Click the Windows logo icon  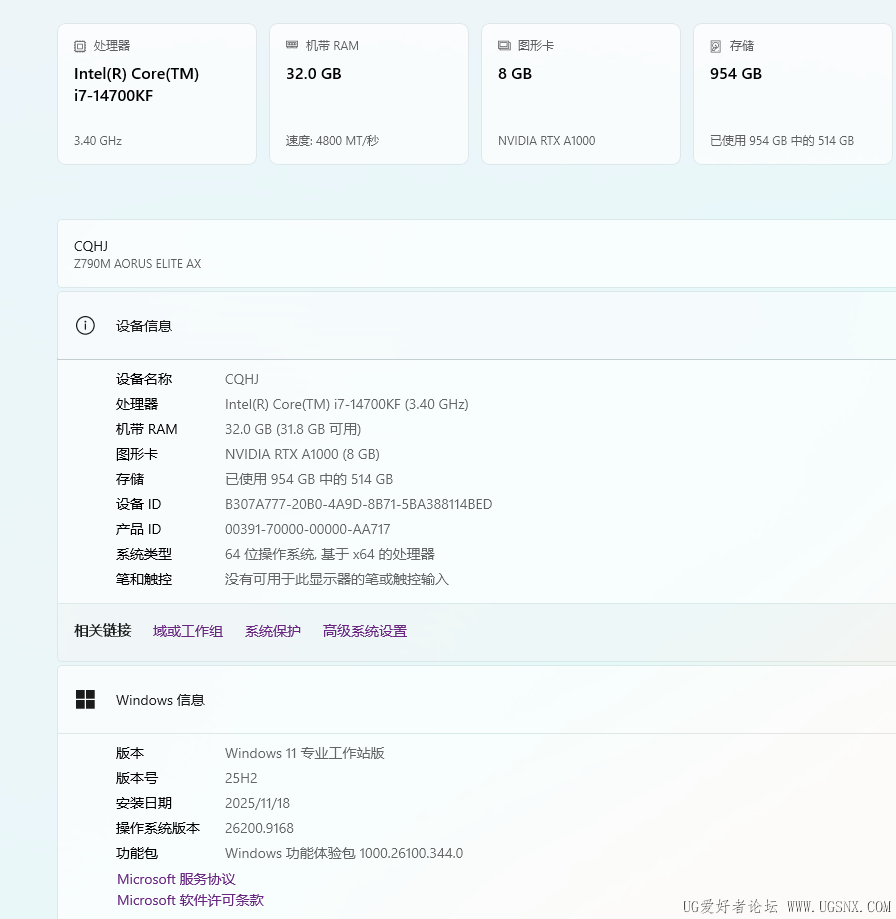click(86, 699)
